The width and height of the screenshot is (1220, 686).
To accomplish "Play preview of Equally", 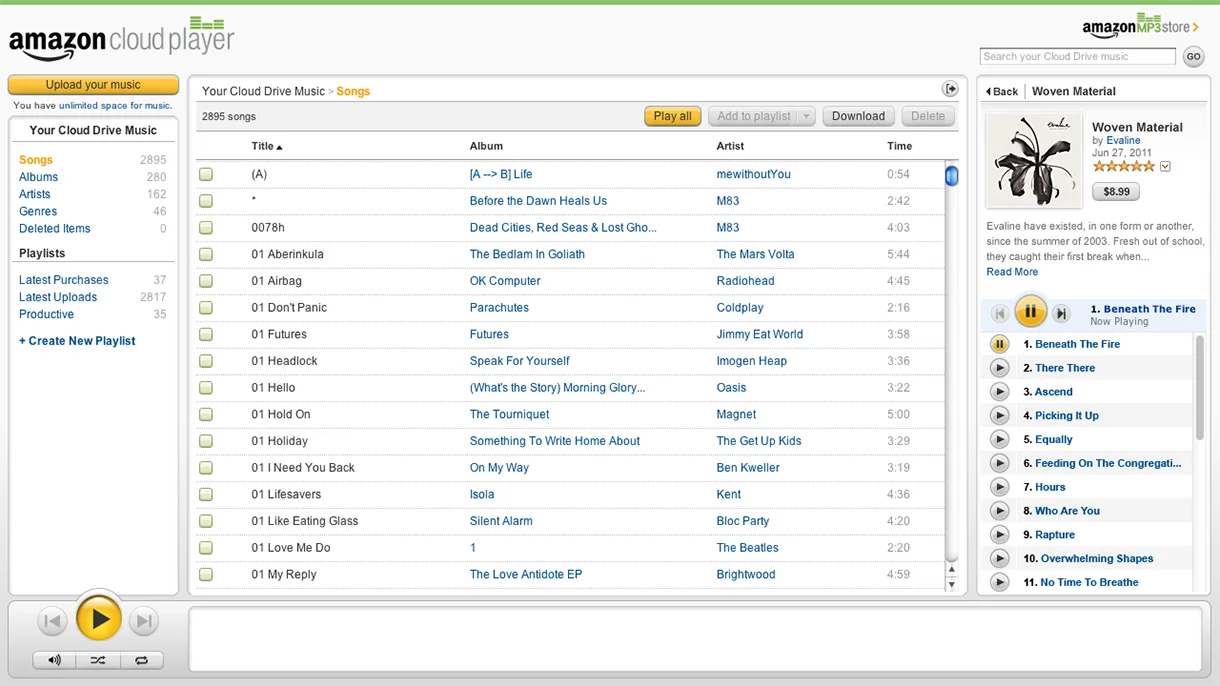I will [999, 439].
